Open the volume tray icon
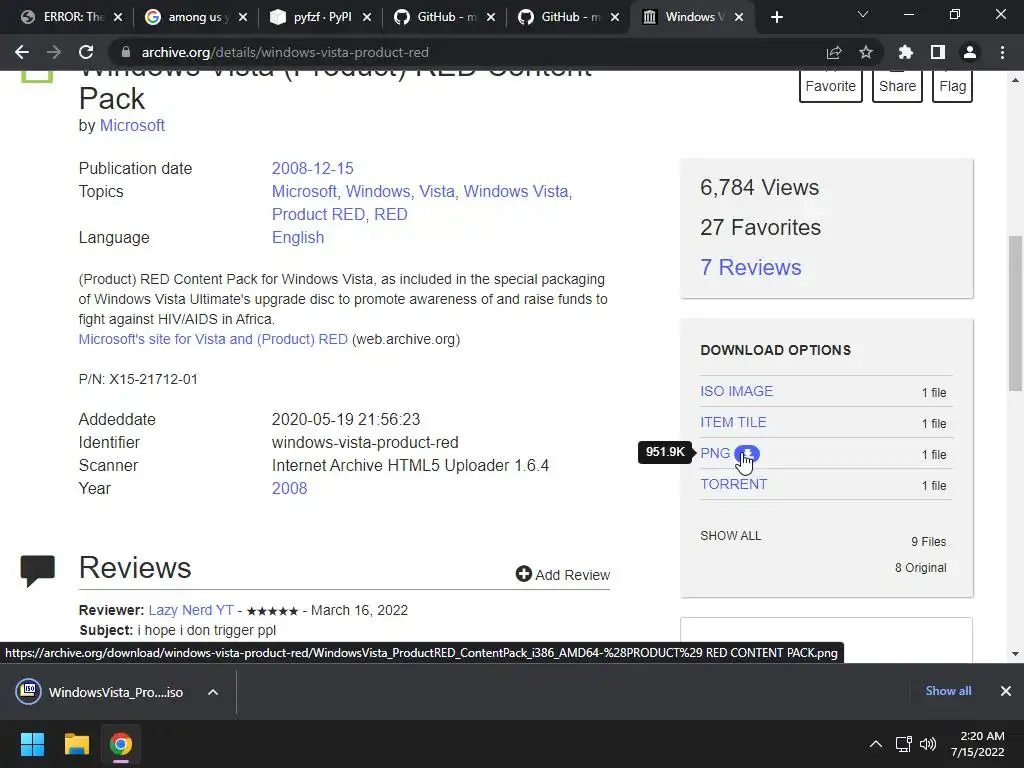Screen dimensions: 1024x768 click(927, 744)
